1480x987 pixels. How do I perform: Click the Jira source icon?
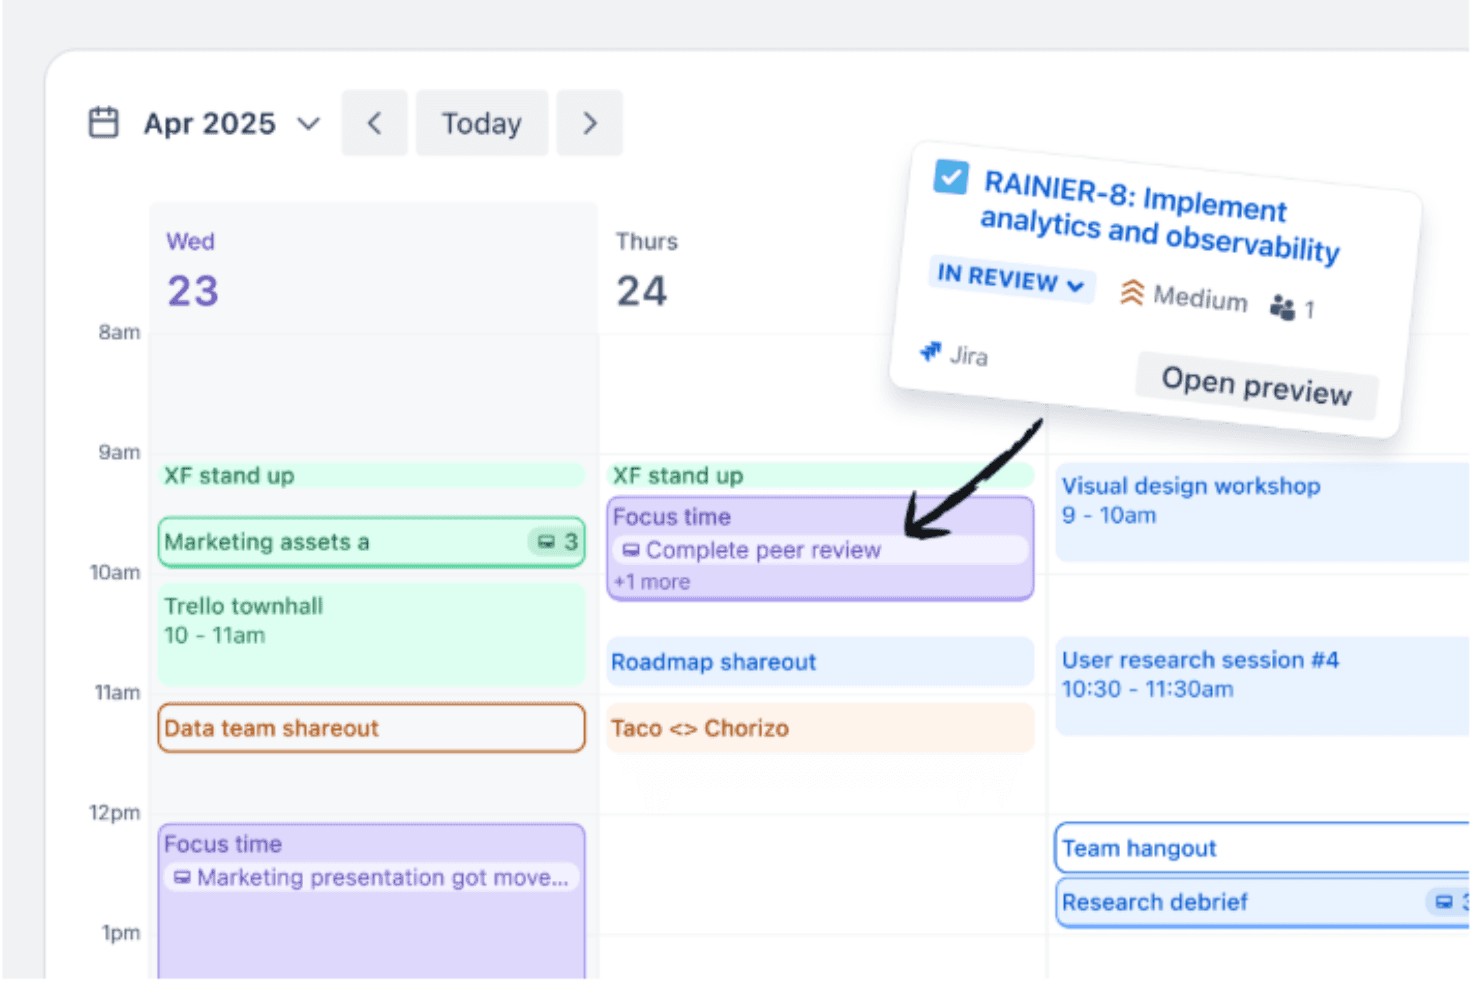coord(931,351)
